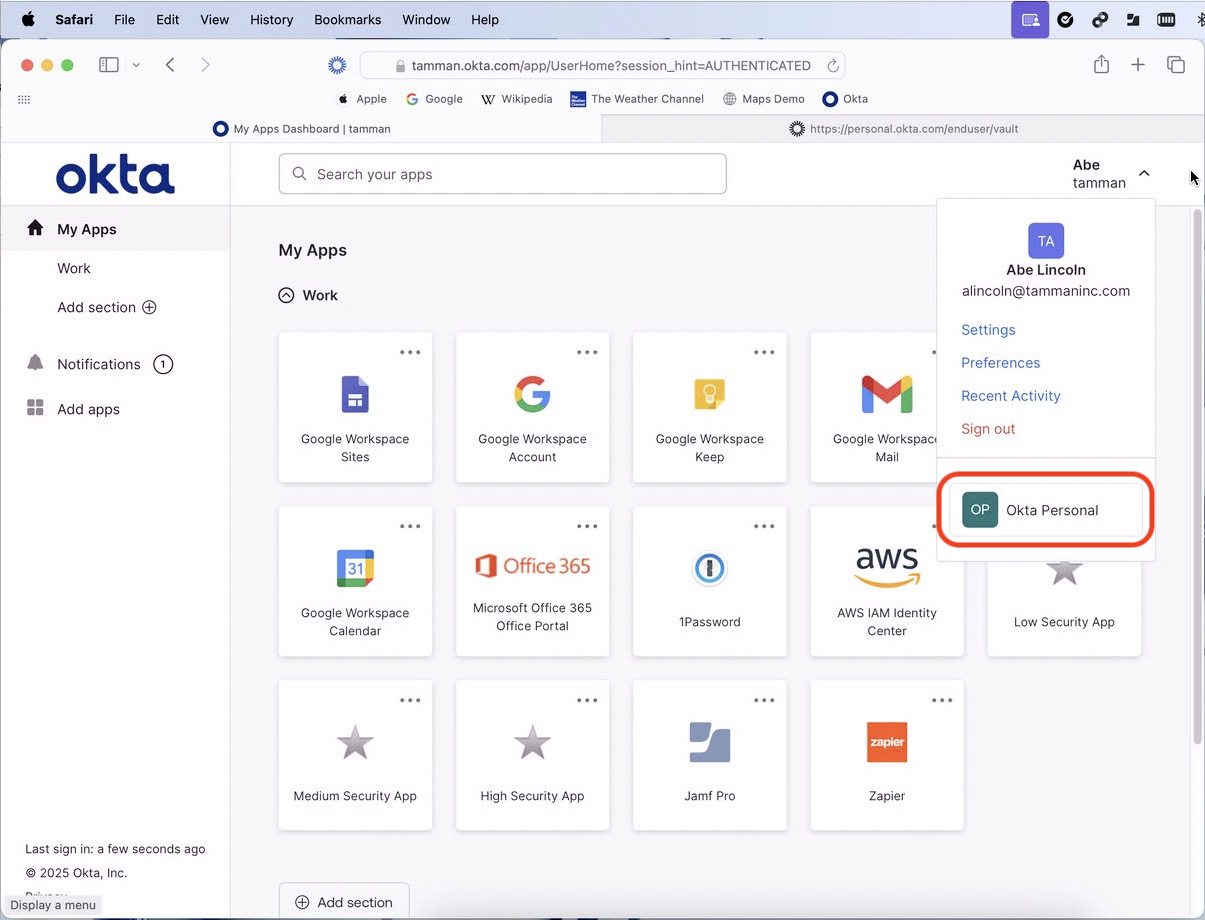The image size is (1205, 920).
Task: Click Safari share icon
Action: coord(1101,65)
